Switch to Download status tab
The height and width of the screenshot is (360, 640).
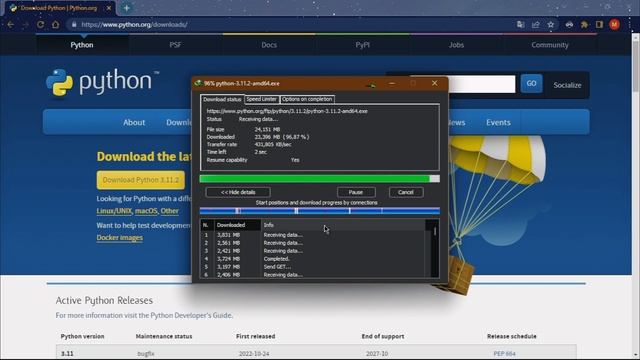[222, 99]
